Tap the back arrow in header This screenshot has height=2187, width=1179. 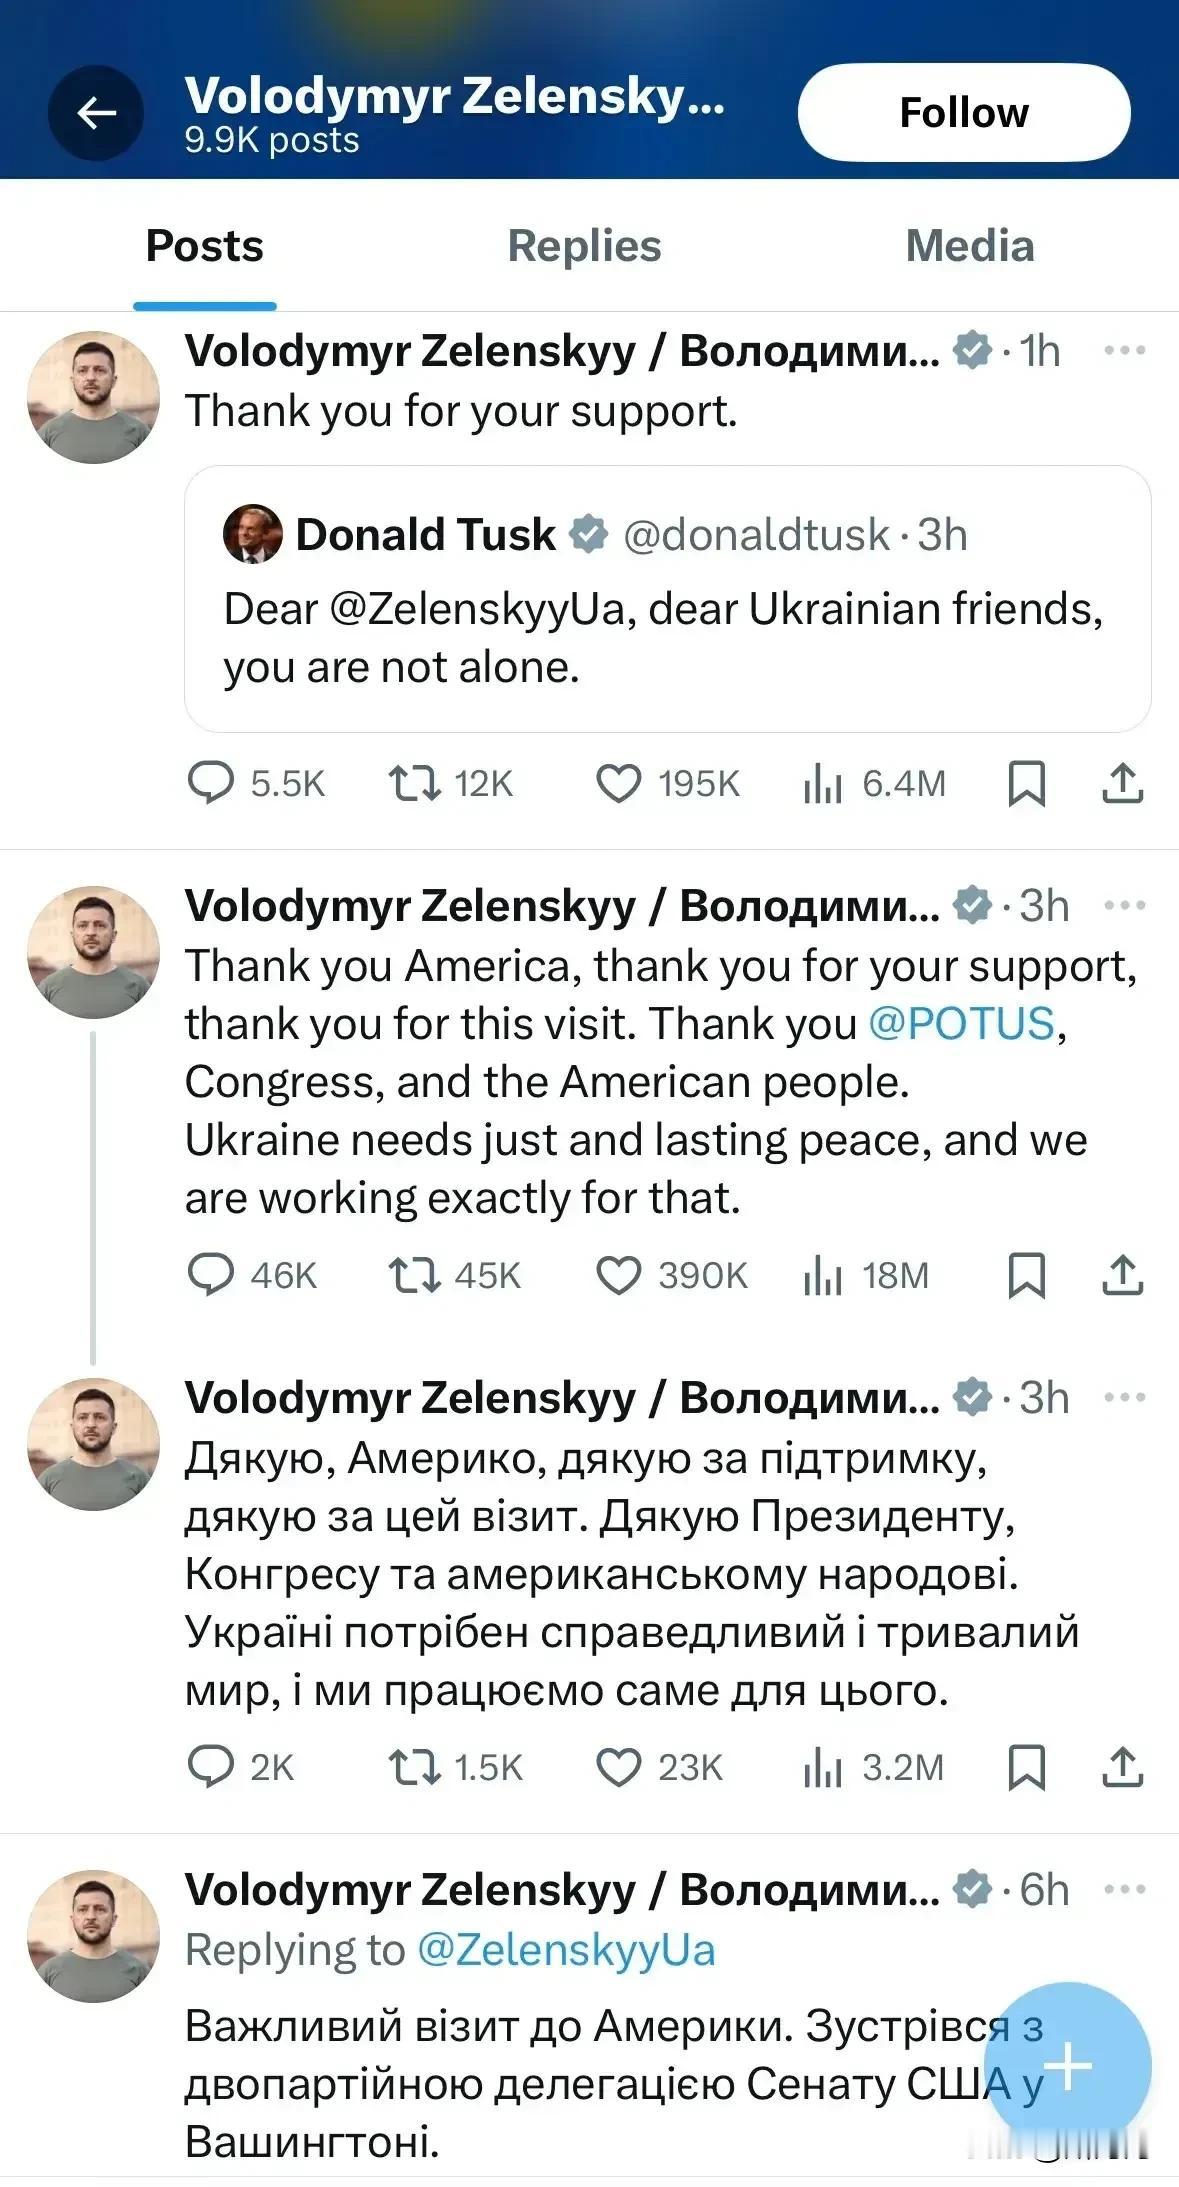pos(96,113)
